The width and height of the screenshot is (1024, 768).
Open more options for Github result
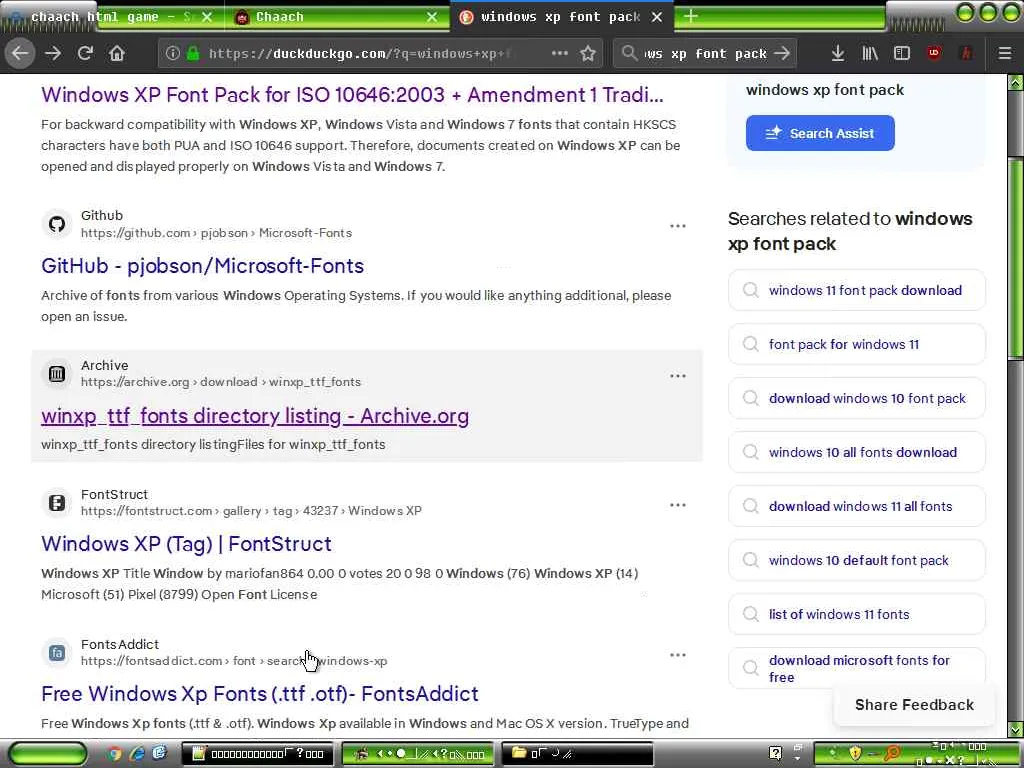[x=677, y=226]
